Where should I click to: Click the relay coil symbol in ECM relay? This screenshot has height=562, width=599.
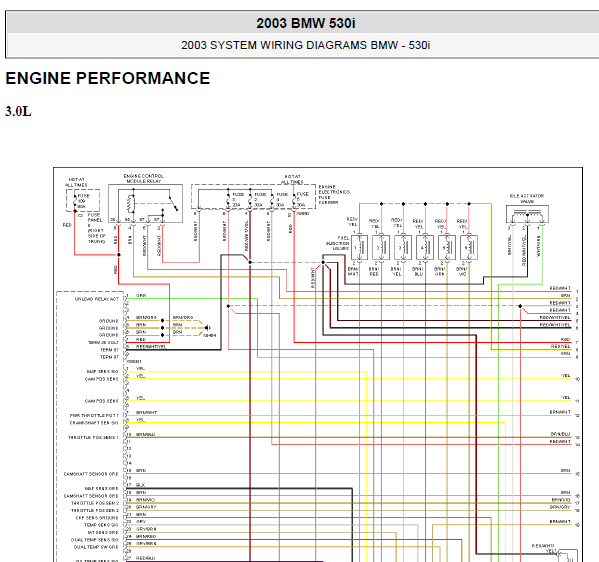click(131, 204)
